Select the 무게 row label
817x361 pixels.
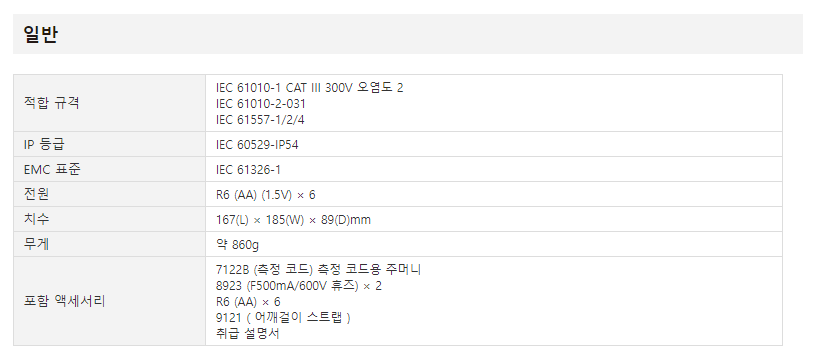(x=36, y=244)
